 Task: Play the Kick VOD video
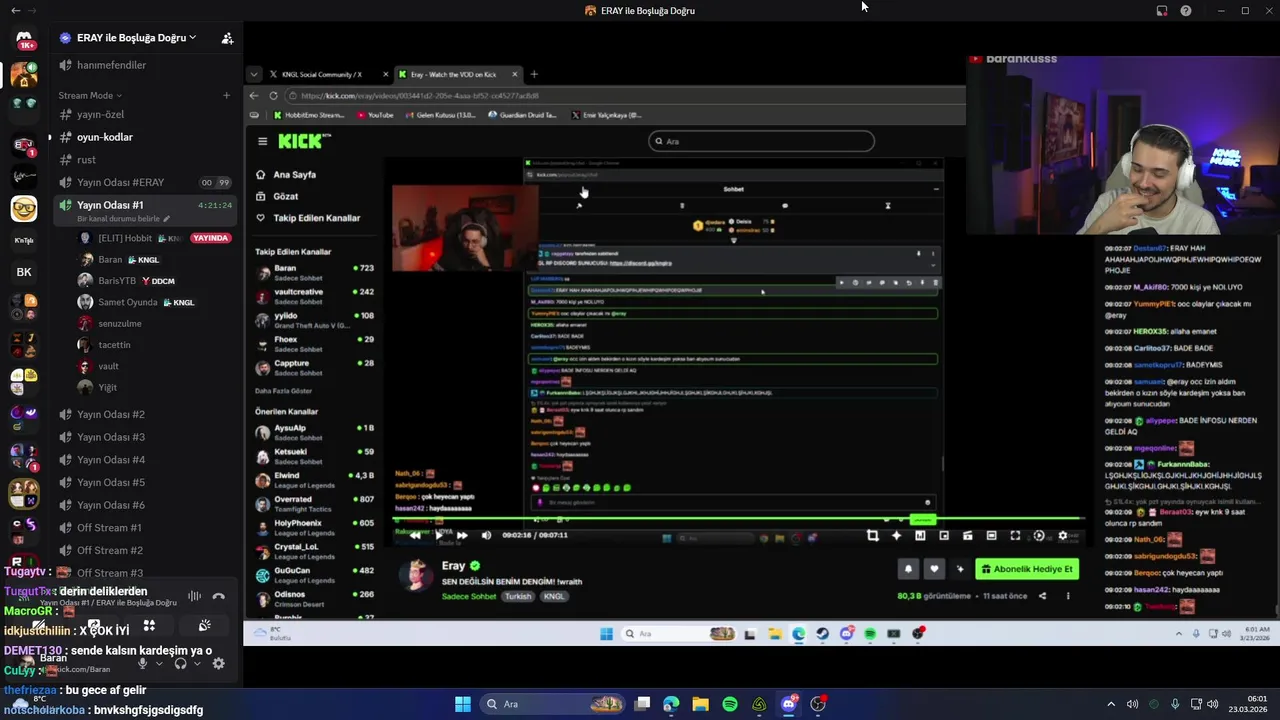point(438,535)
